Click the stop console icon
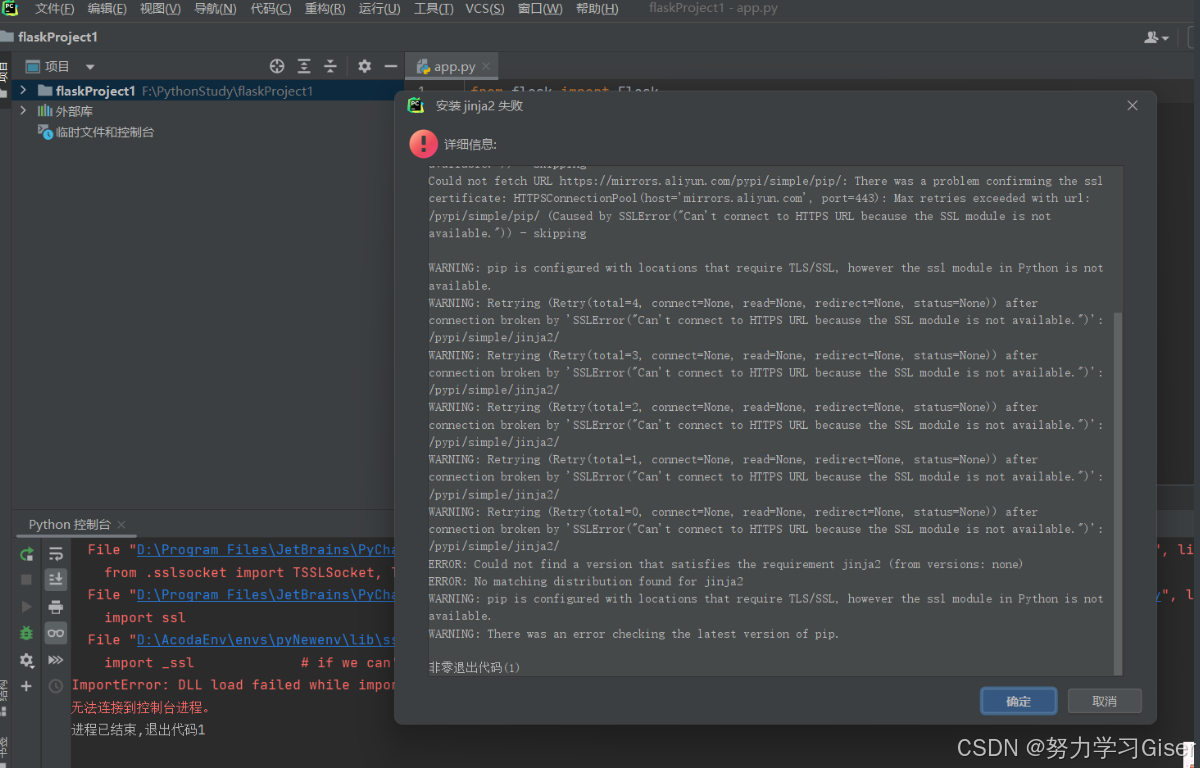The image size is (1200, 768). [x=27, y=580]
